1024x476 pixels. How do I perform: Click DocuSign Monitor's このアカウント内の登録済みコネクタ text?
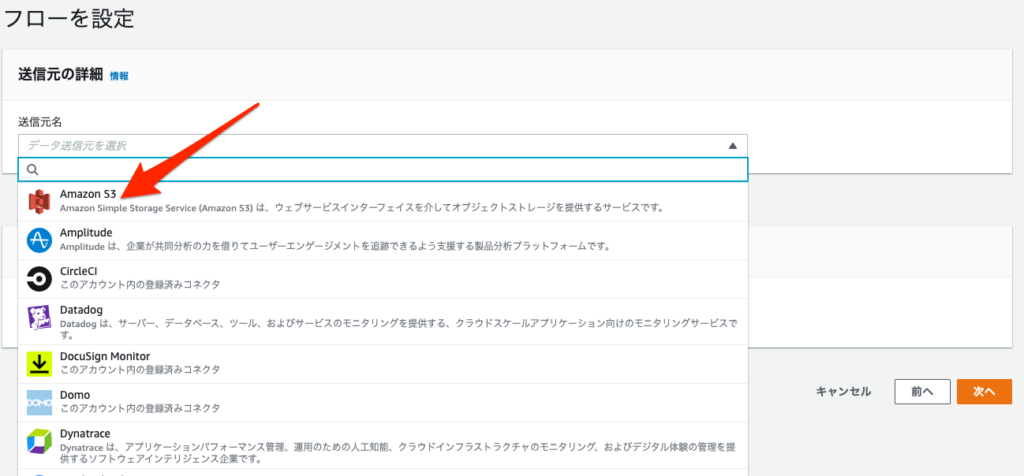(x=140, y=370)
